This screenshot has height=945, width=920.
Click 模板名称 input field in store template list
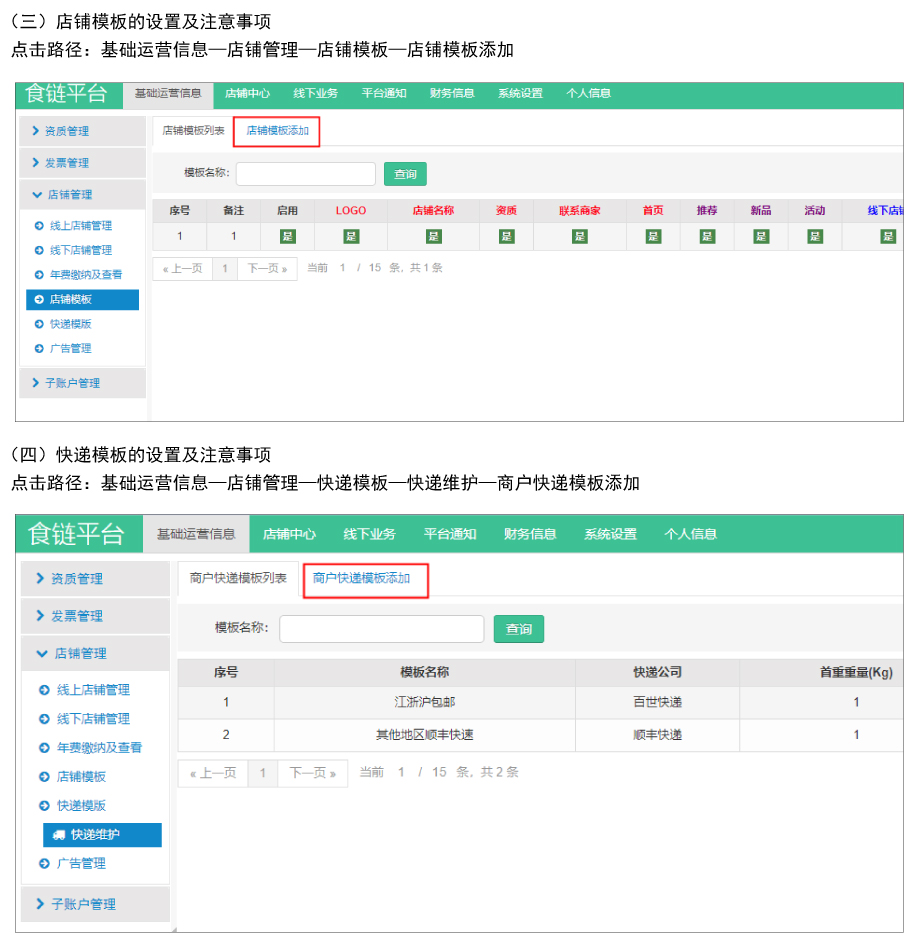click(x=305, y=174)
